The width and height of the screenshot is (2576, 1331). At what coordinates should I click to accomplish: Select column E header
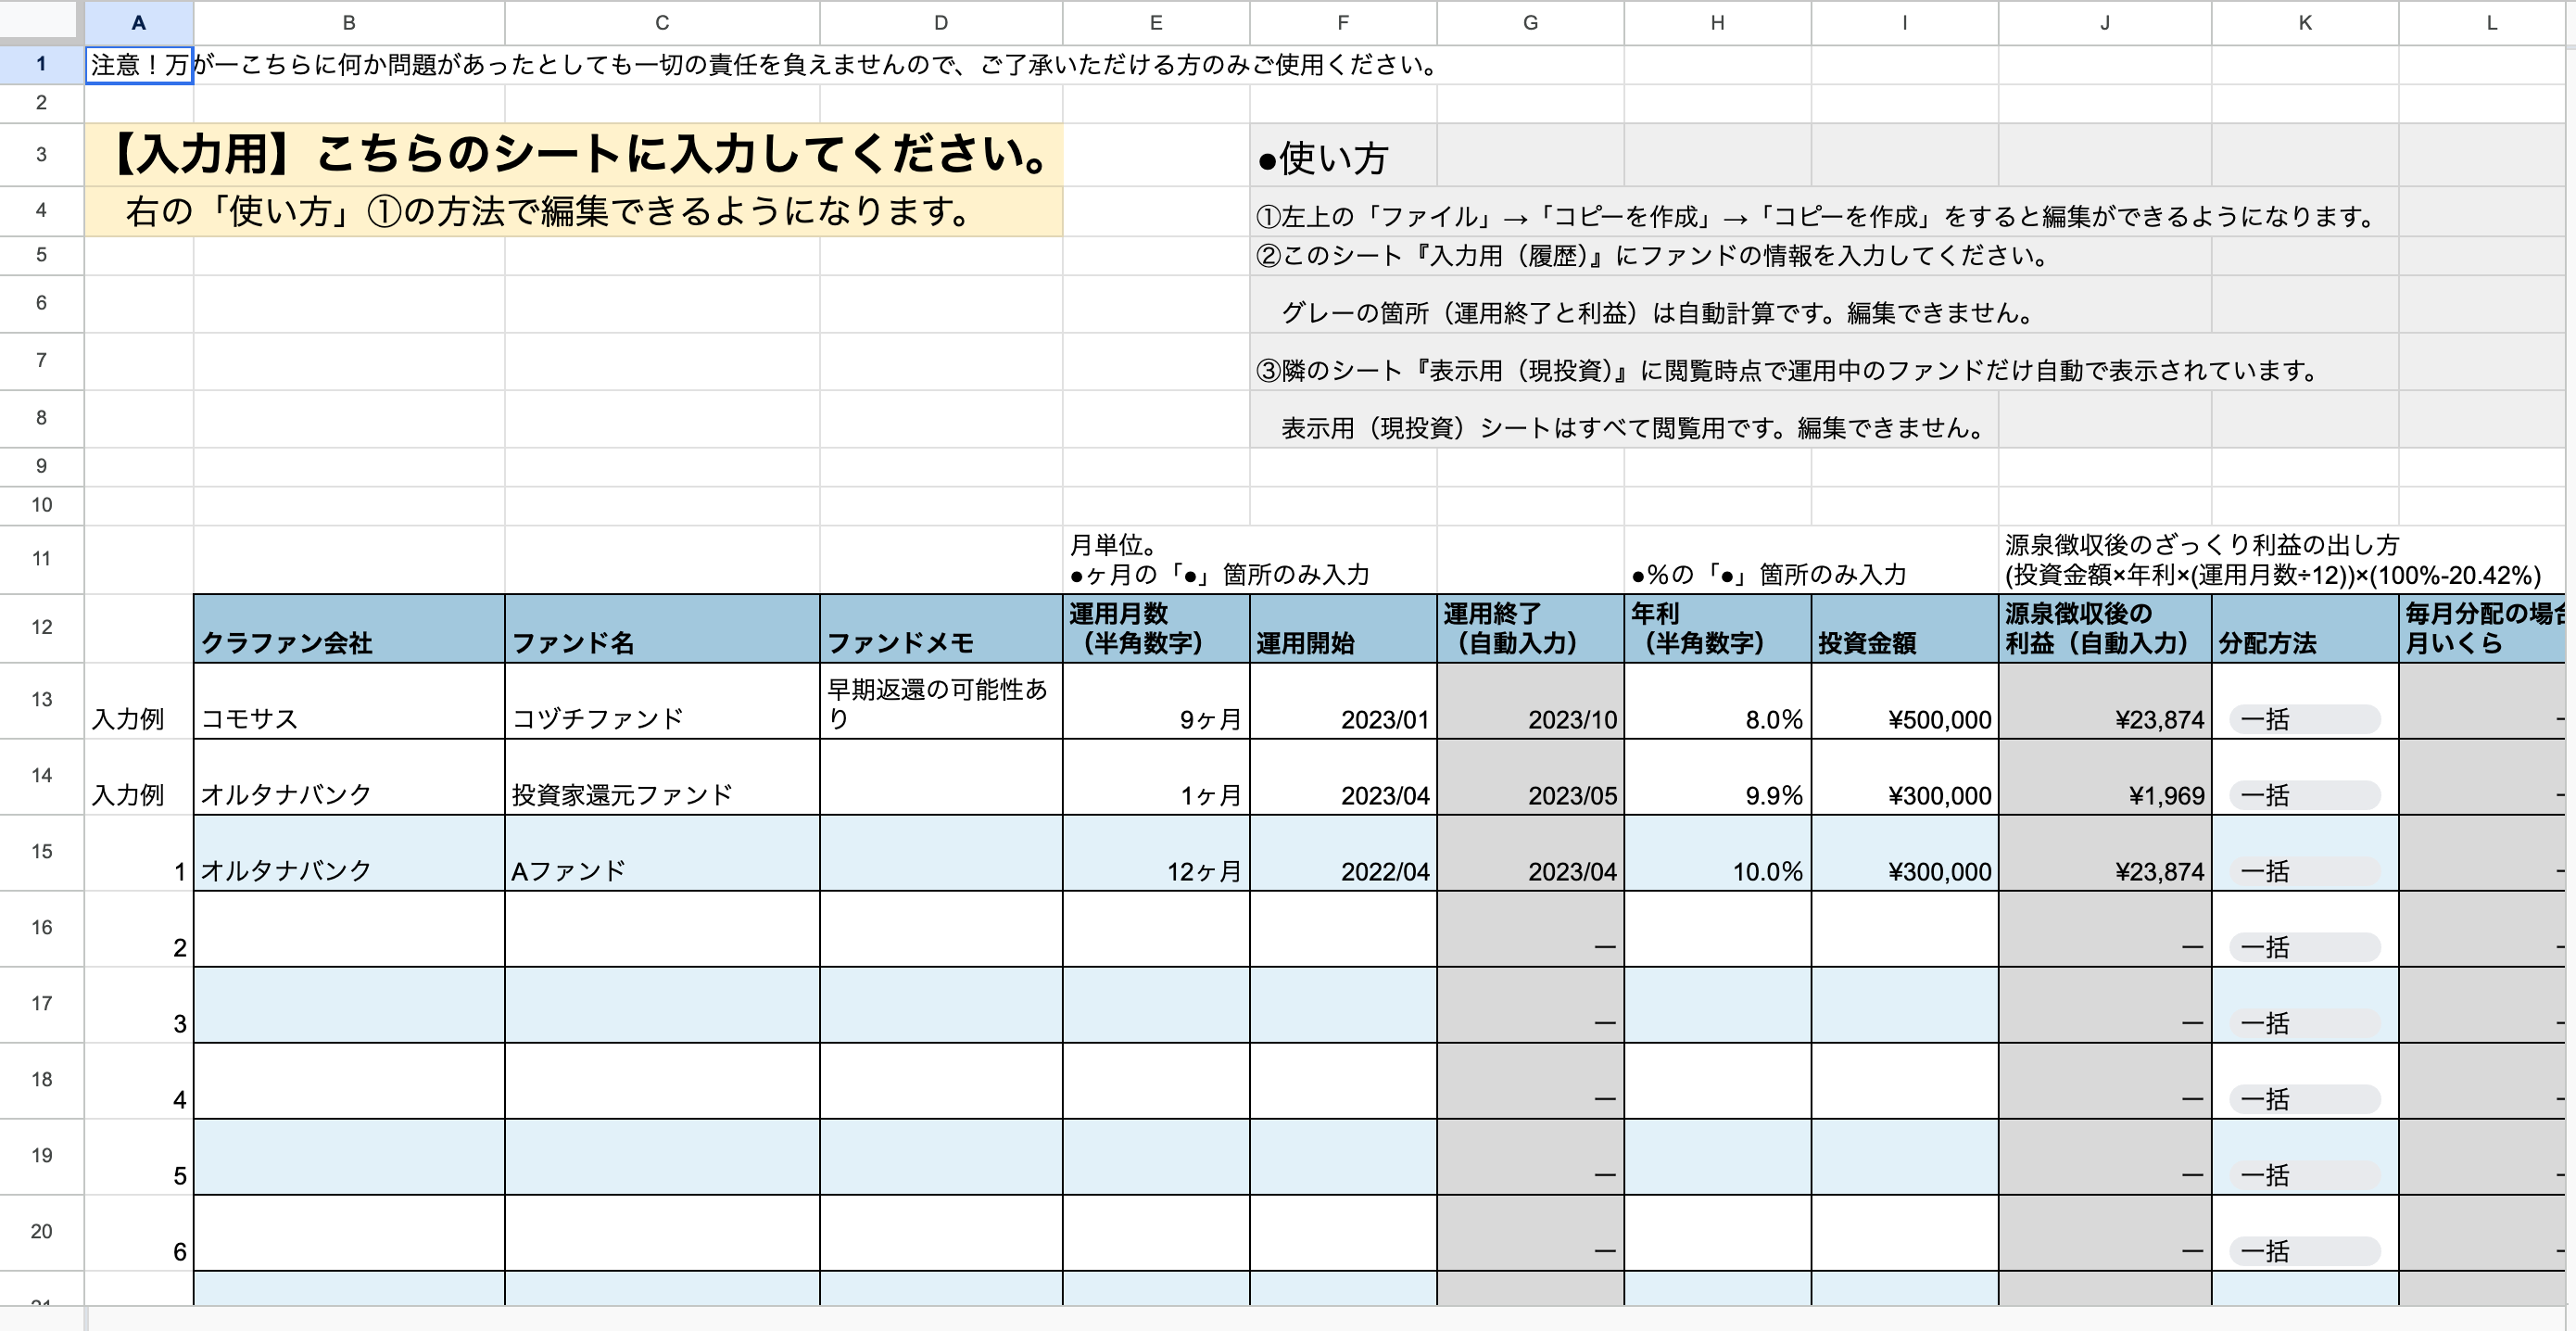(x=1156, y=23)
